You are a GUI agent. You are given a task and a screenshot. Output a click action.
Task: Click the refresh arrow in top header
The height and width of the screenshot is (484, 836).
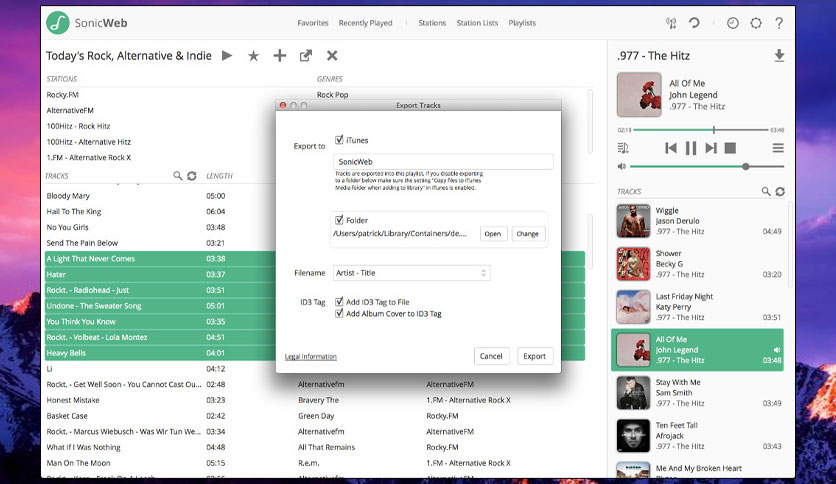[694, 23]
